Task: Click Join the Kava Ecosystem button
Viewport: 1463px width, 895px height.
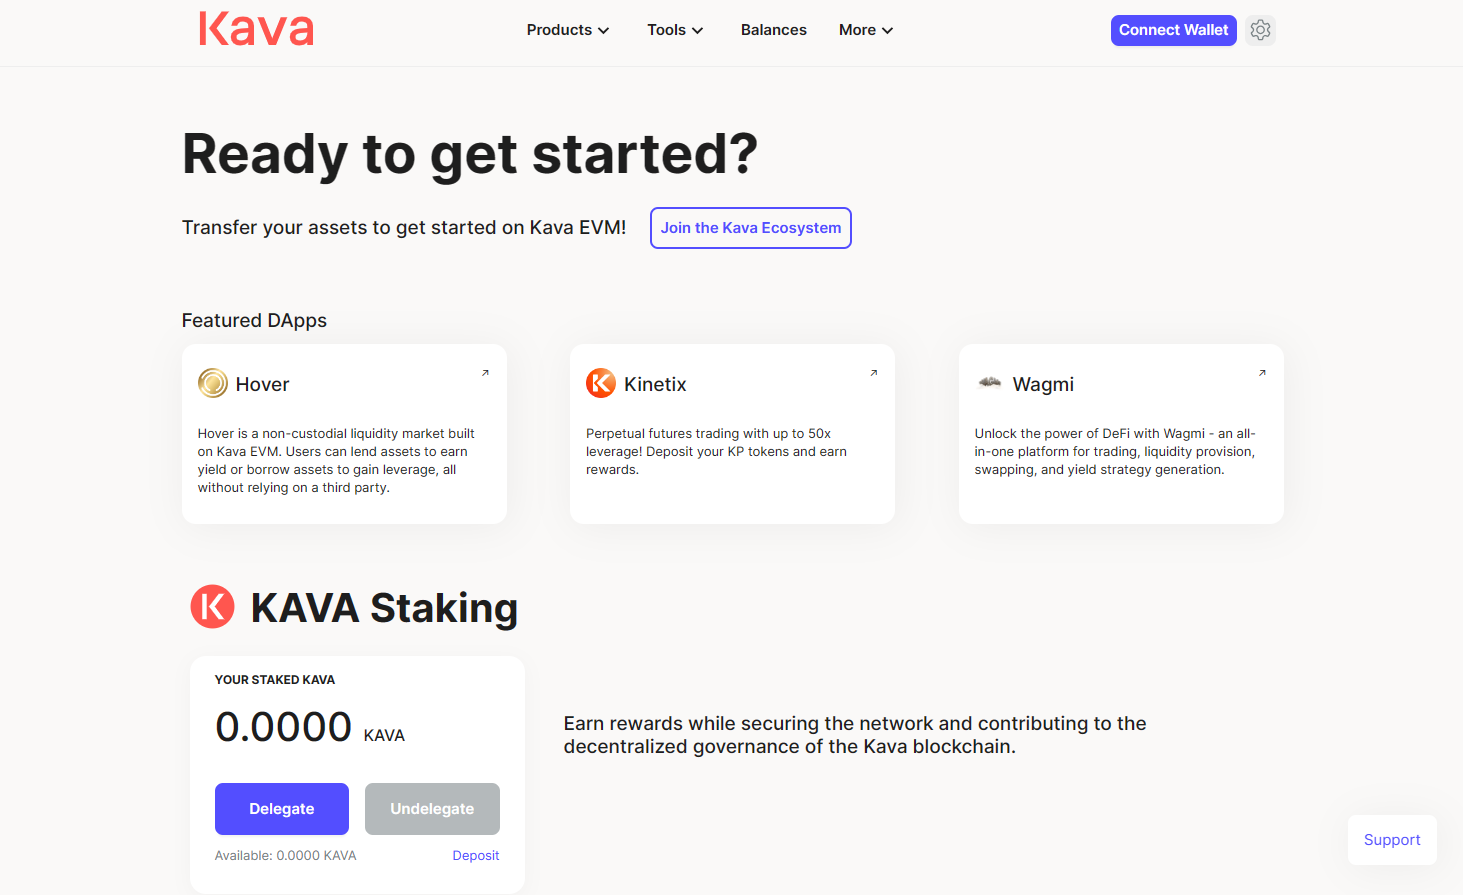Action: click(751, 228)
